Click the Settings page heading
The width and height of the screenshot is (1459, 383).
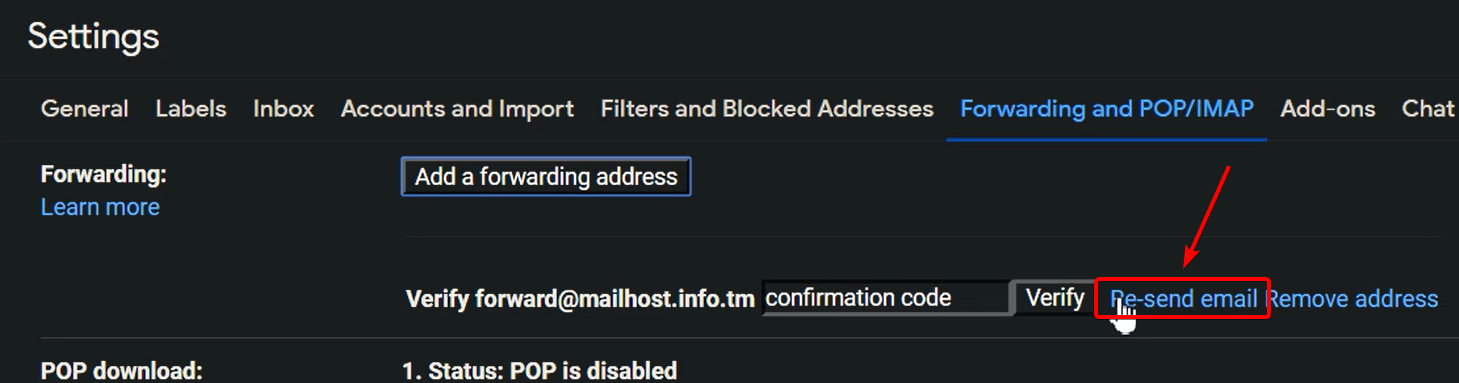tap(93, 37)
